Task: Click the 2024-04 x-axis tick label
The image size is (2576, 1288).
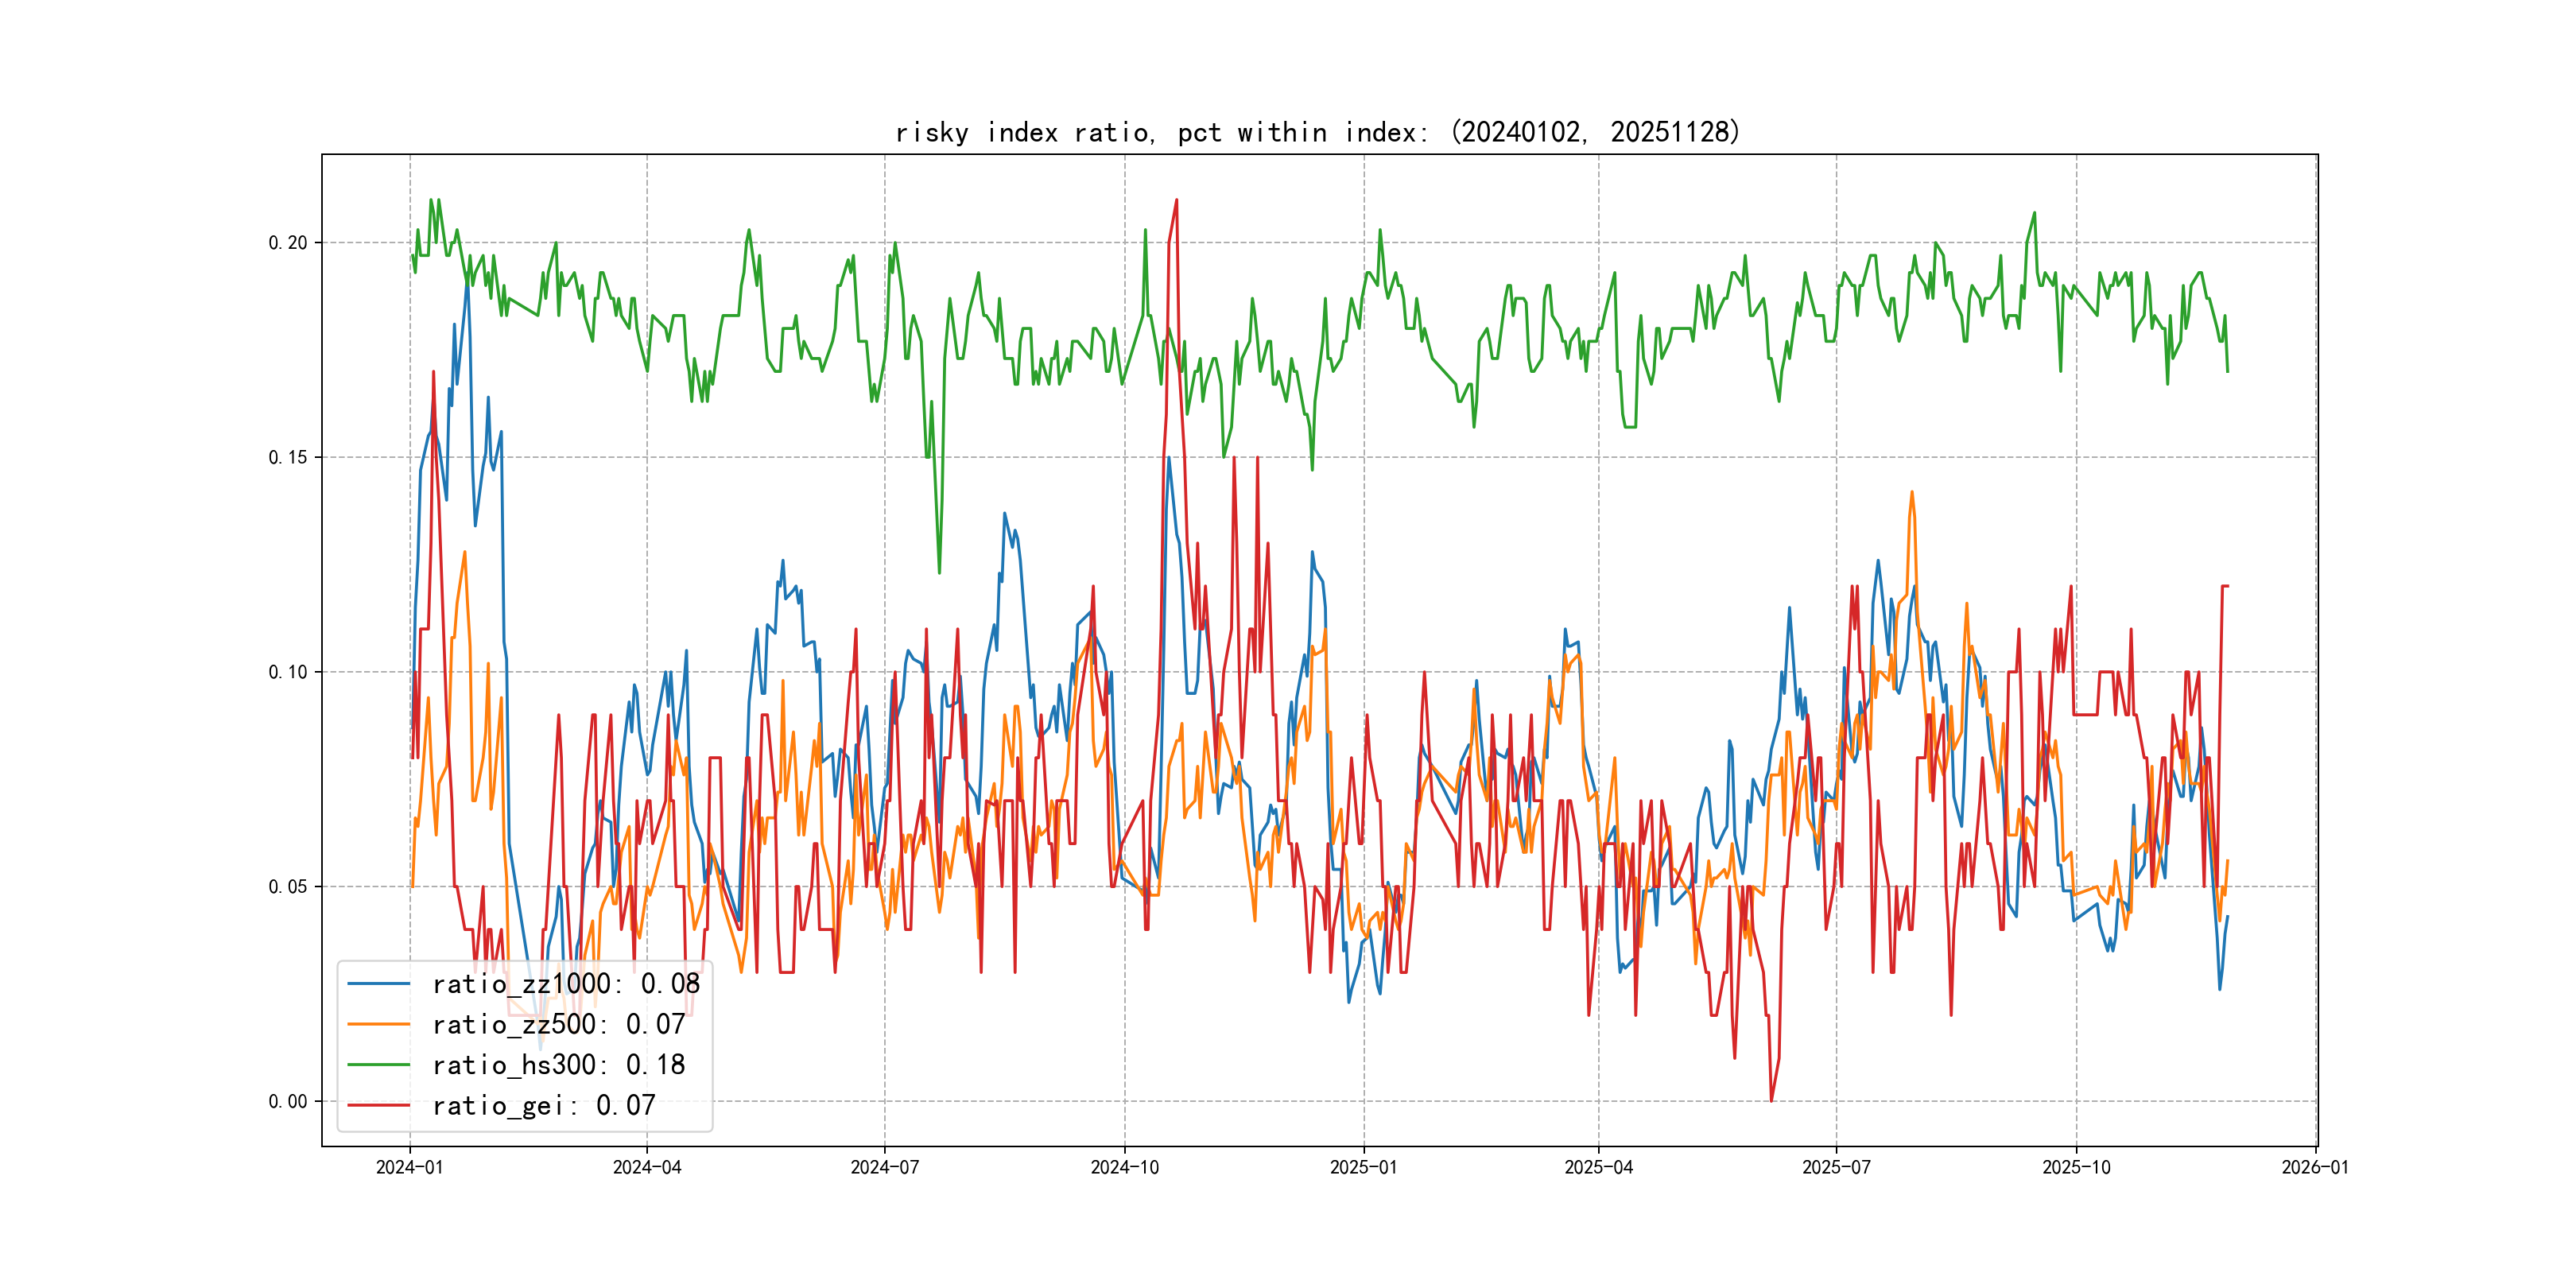Action: pos(647,1167)
